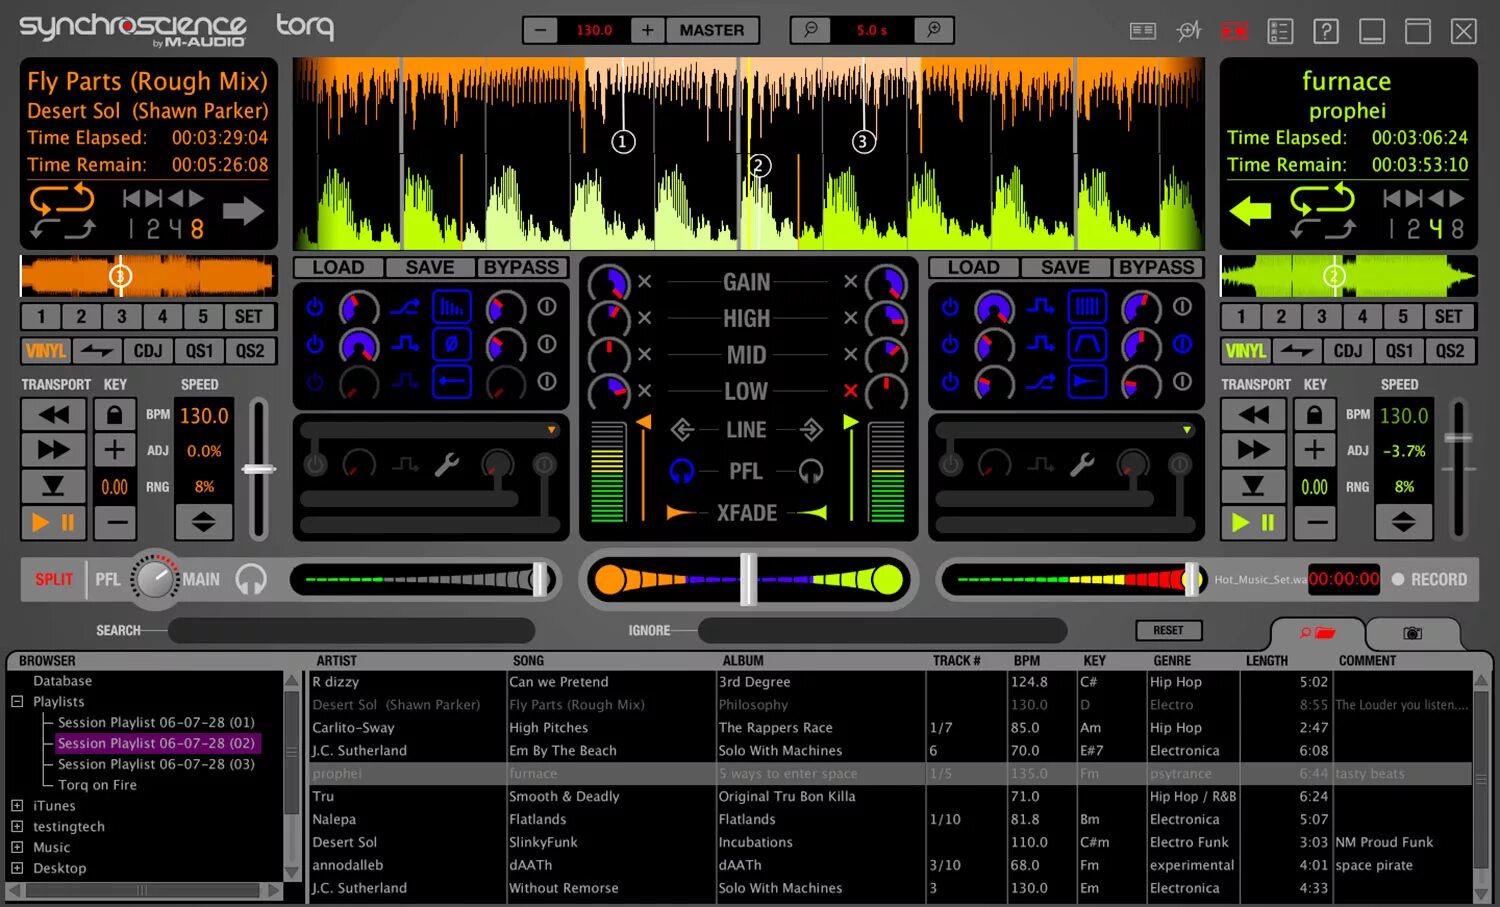The width and height of the screenshot is (1500, 907).
Task: Toggle top power button in left effect rack
Action: point(315,307)
